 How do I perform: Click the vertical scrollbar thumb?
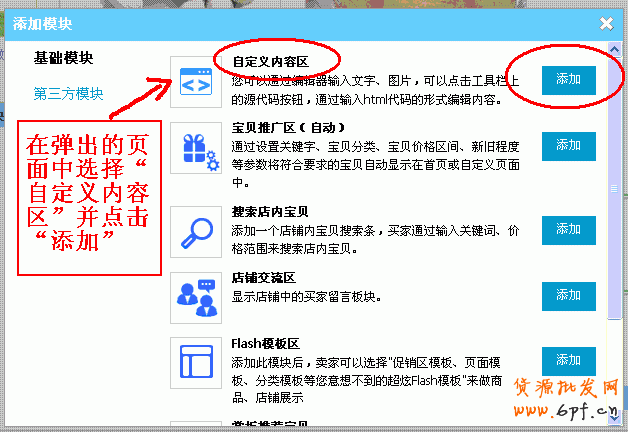tap(614, 188)
